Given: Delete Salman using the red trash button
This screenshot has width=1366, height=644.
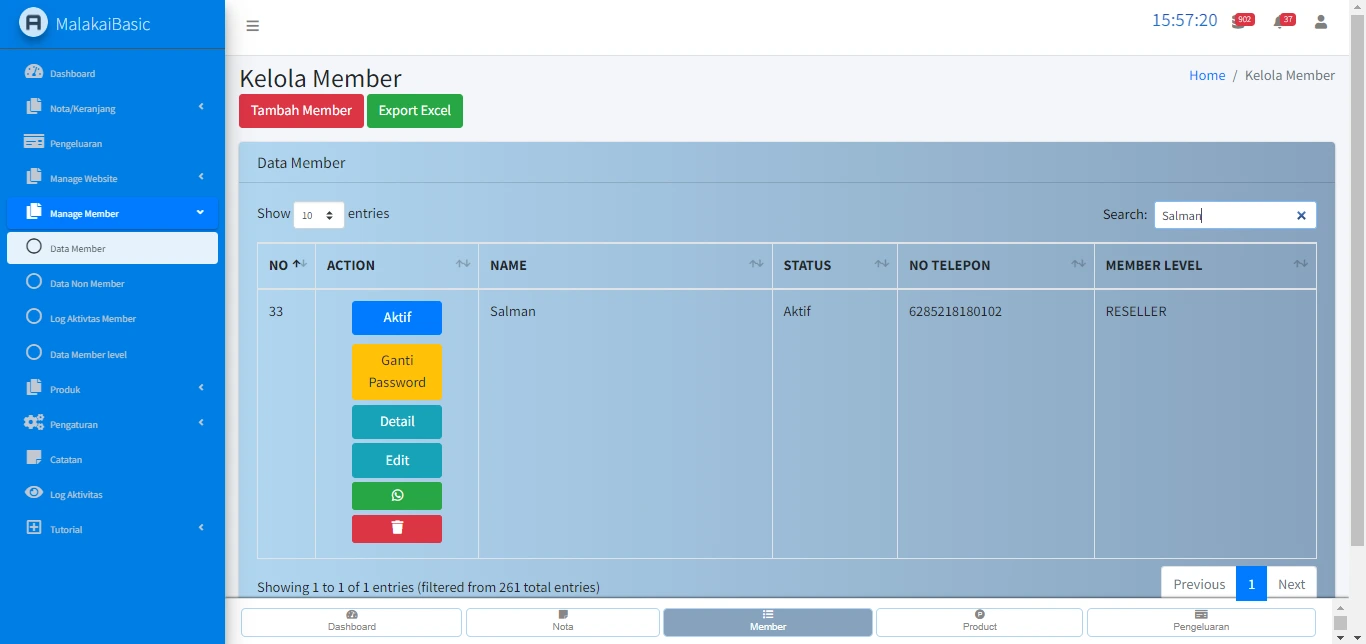Looking at the screenshot, I should pyautogui.click(x=397, y=528).
